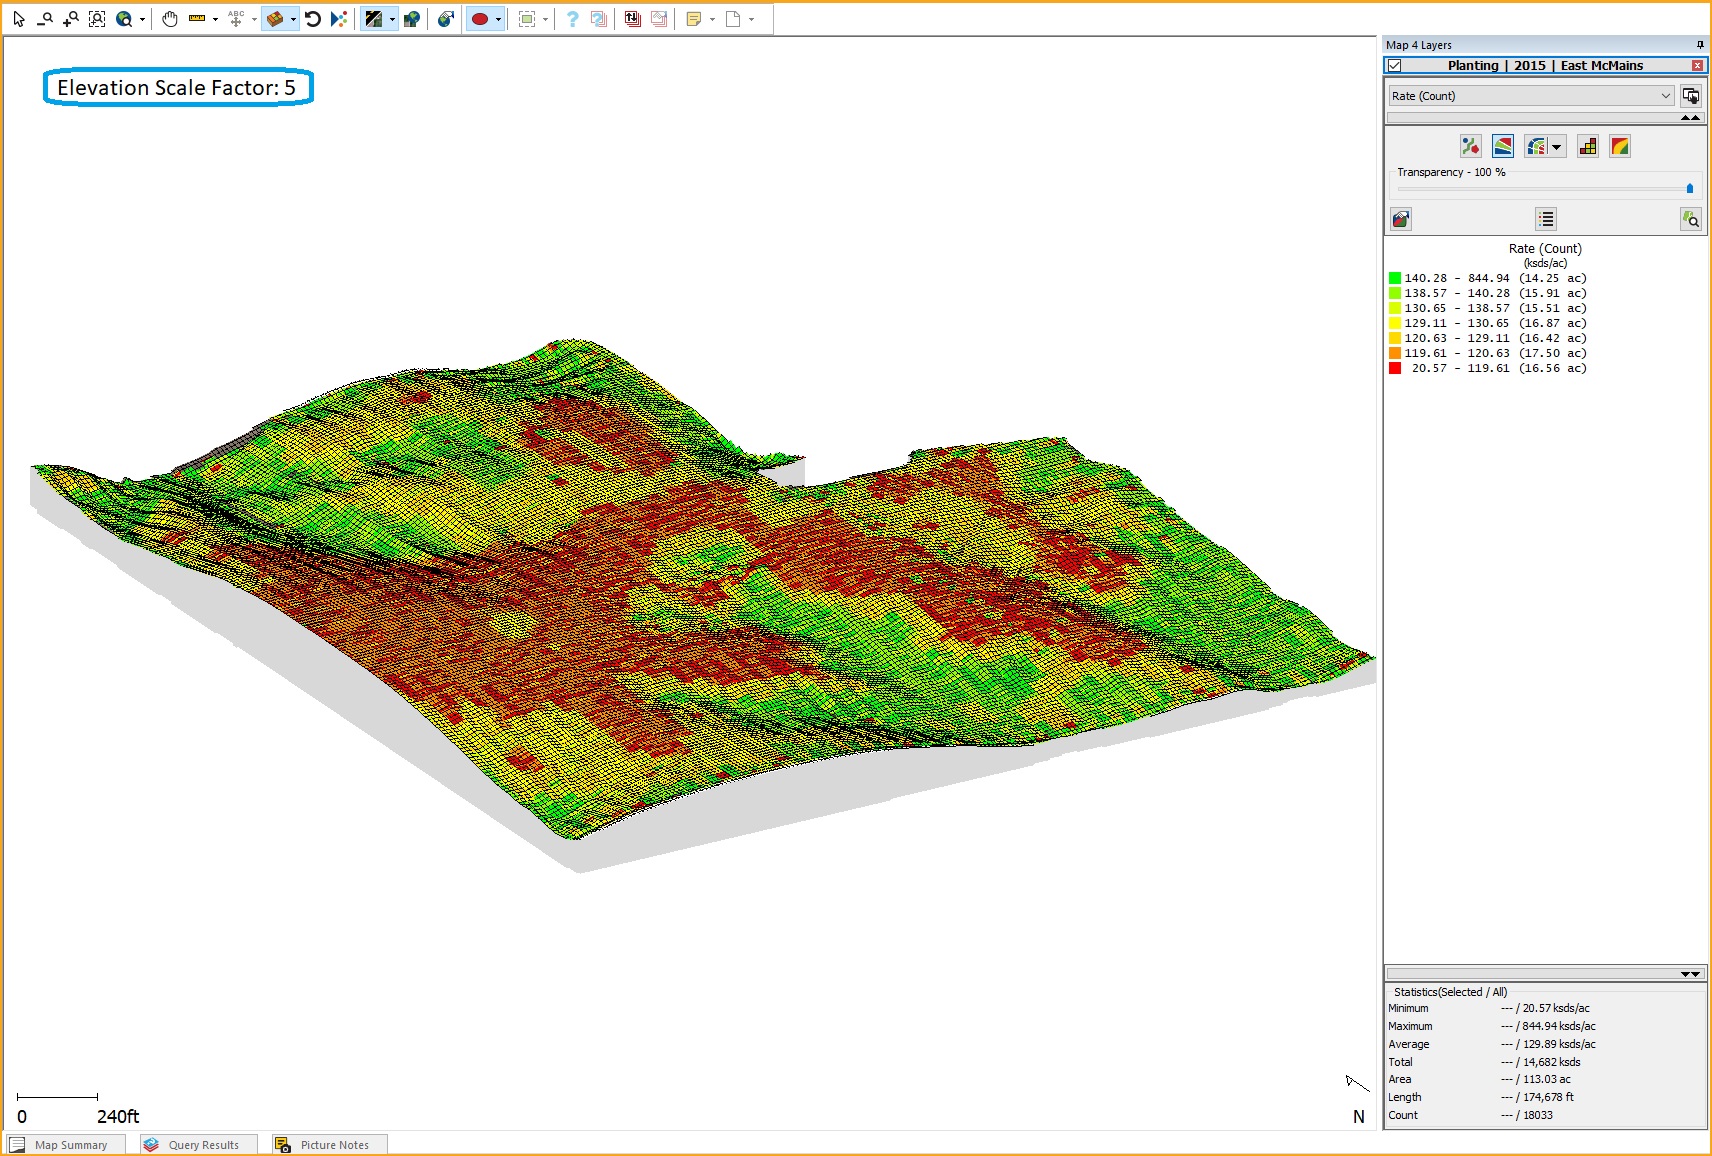The width and height of the screenshot is (1712, 1156).
Task: Click the north arrow compass indicator
Action: click(1358, 1100)
